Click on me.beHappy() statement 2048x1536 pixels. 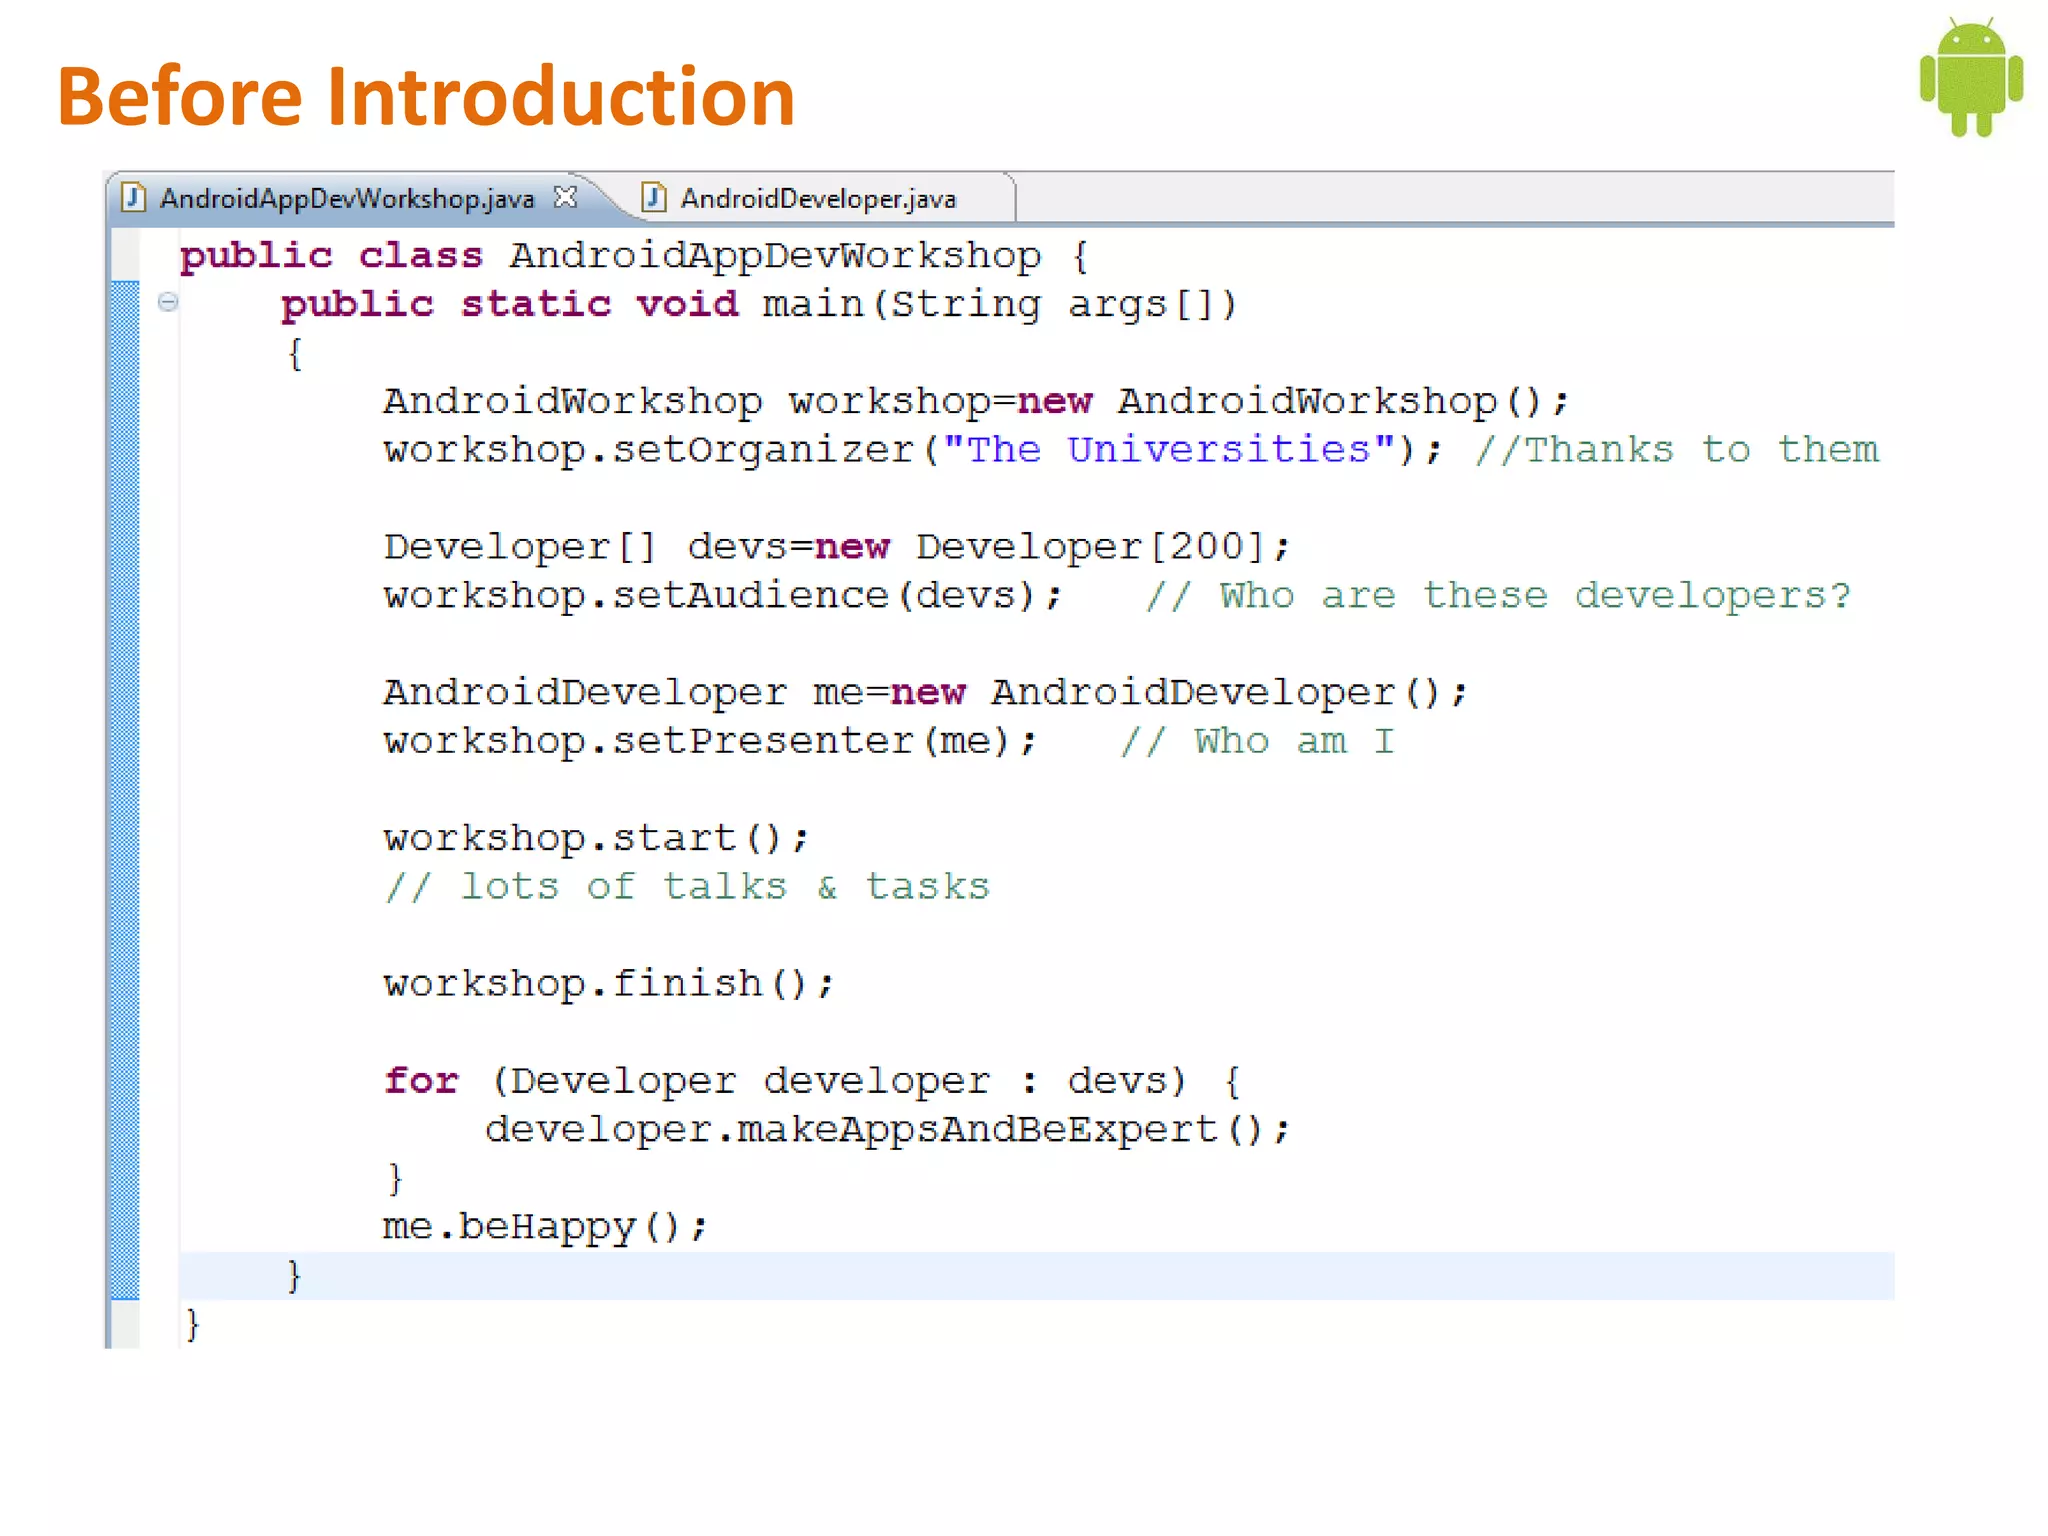(x=545, y=1227)
